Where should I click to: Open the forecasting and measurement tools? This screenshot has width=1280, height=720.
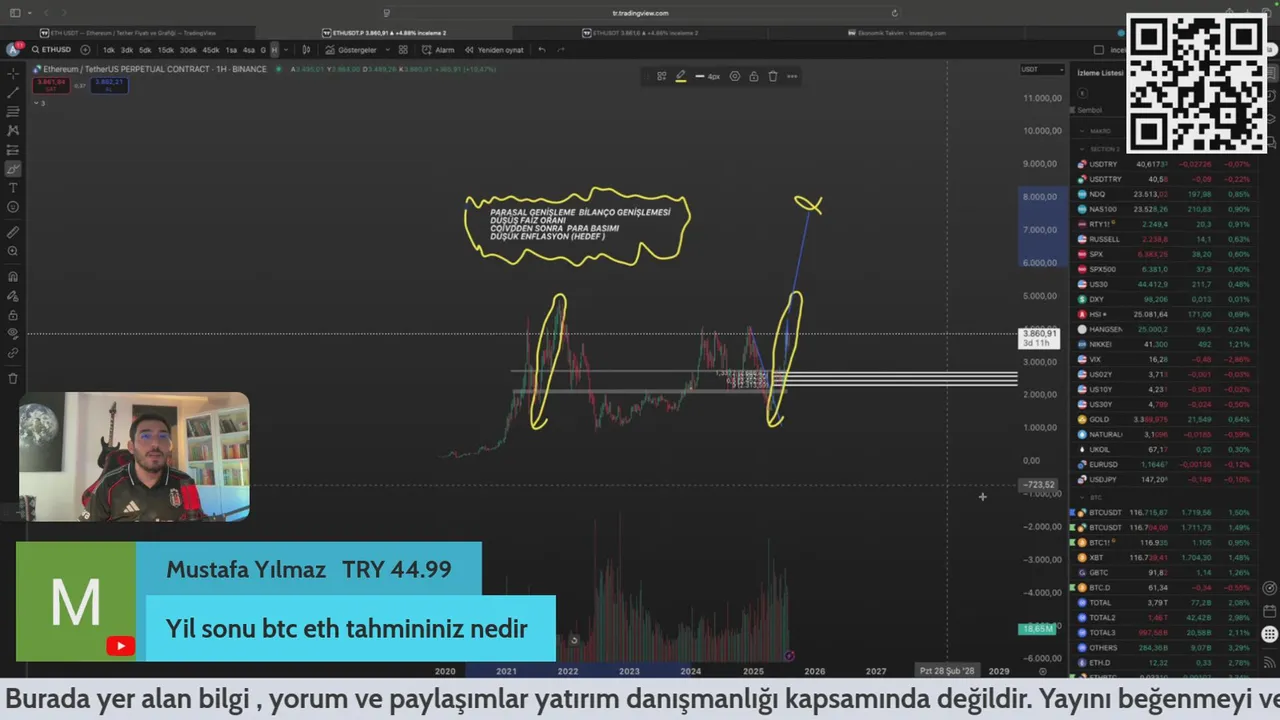point(13,149)
